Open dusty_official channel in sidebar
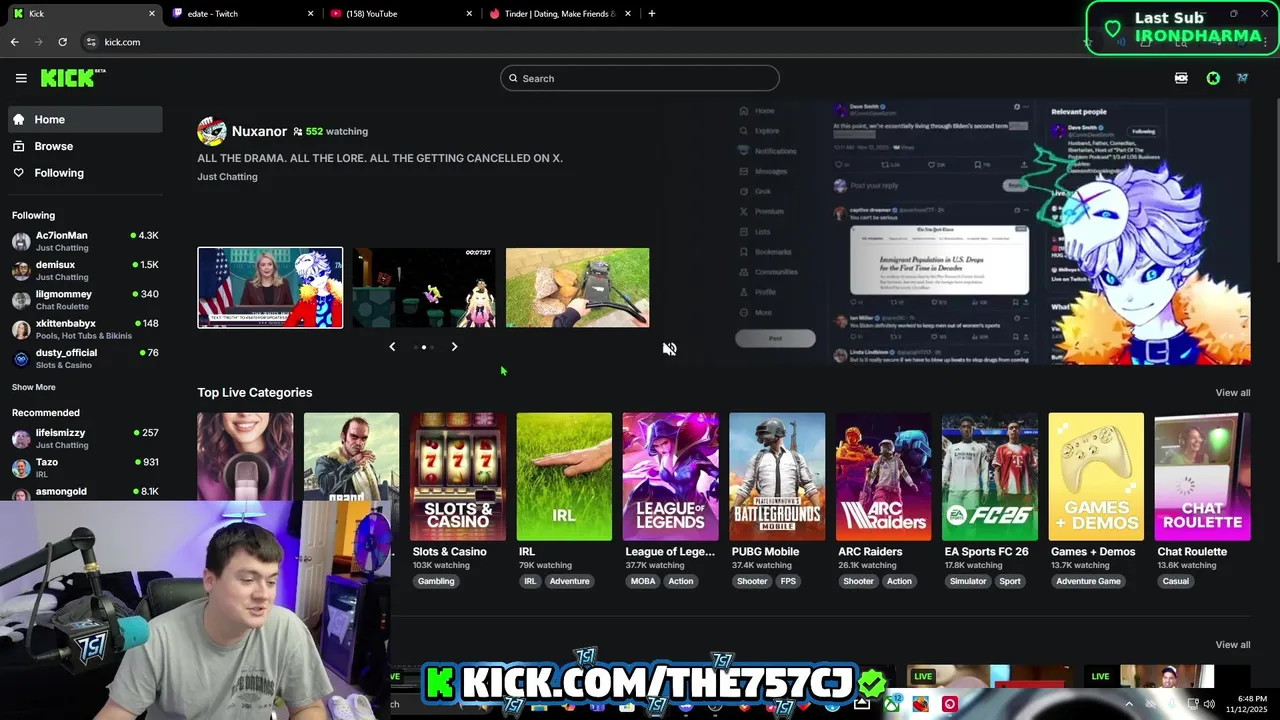 (x=85, y=358)
